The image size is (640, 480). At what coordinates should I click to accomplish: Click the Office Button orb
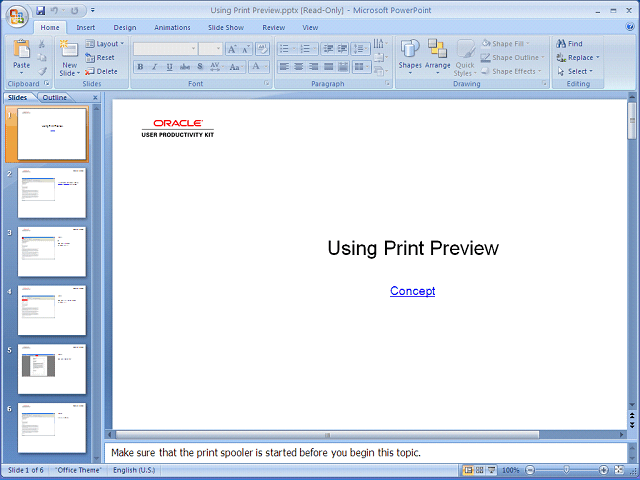[17, 16]
